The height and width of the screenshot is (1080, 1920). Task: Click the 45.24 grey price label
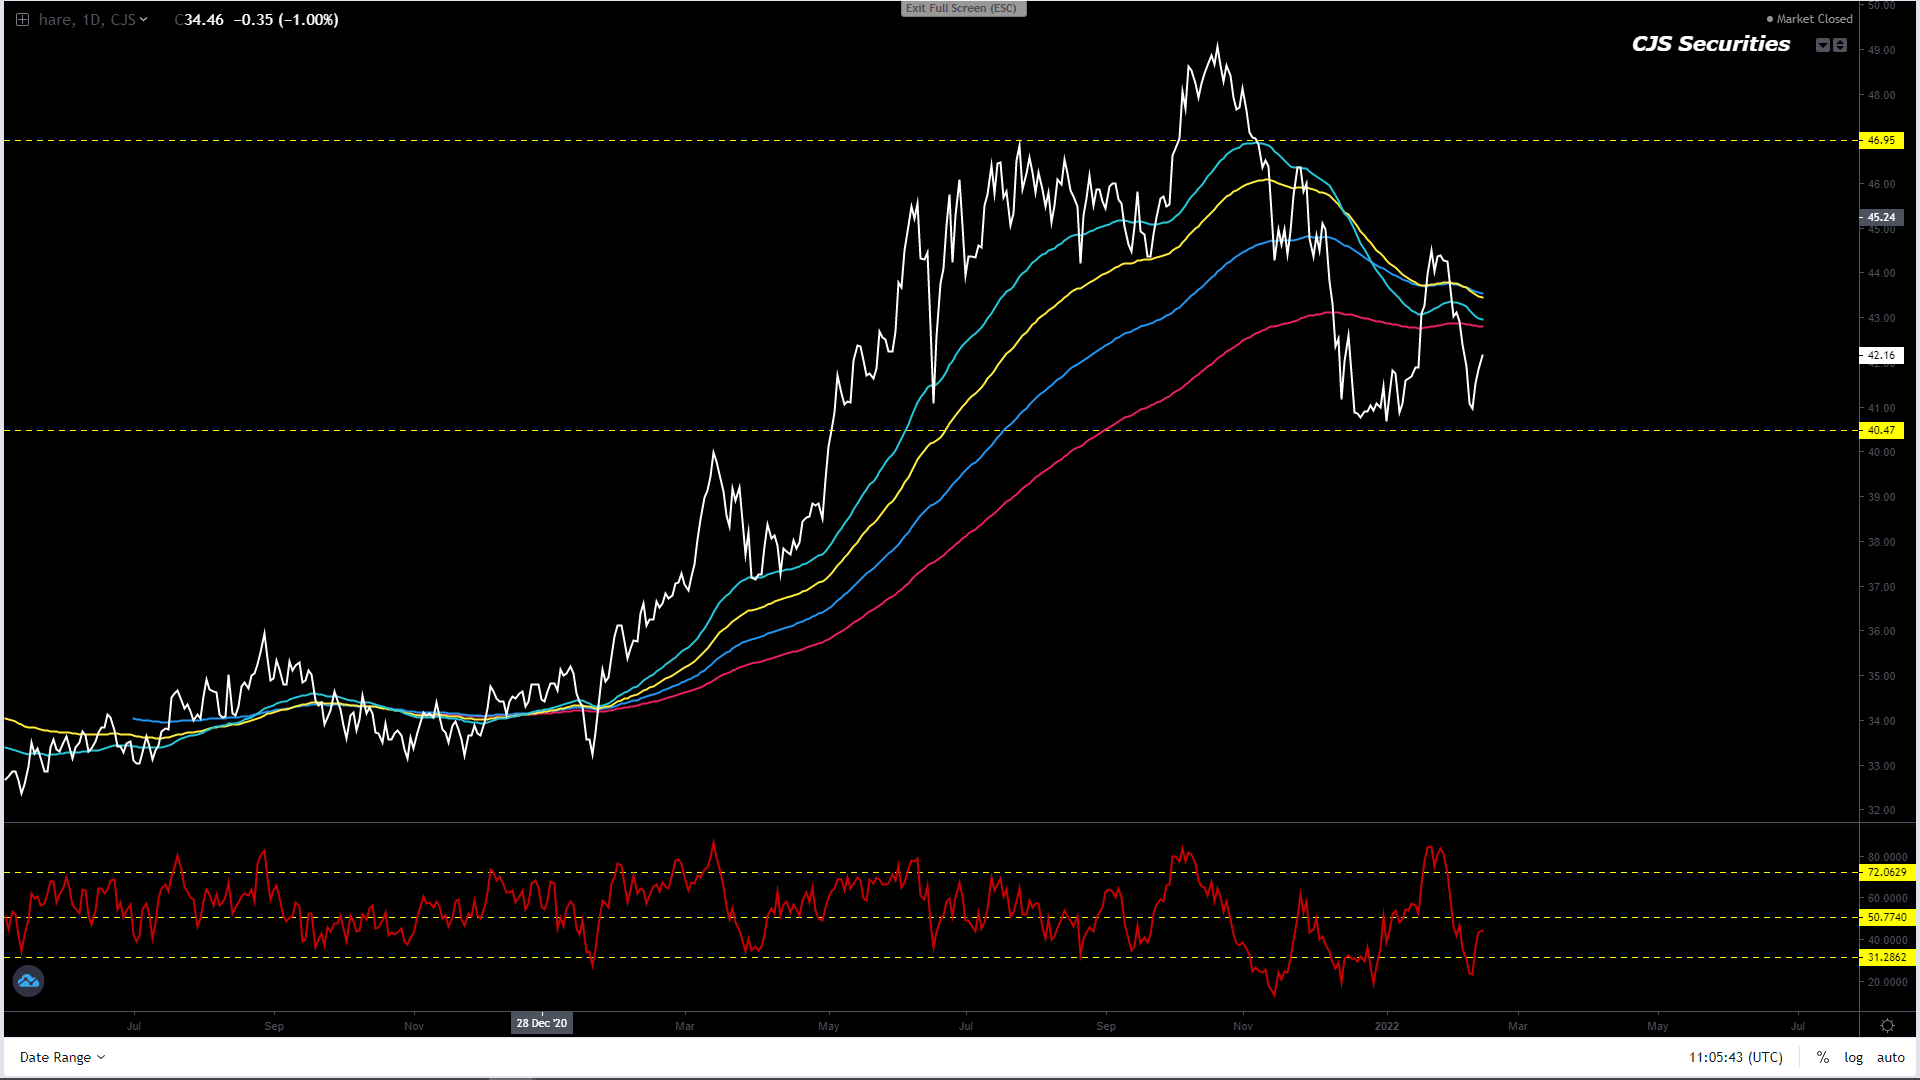click(x=1881, y=217)
